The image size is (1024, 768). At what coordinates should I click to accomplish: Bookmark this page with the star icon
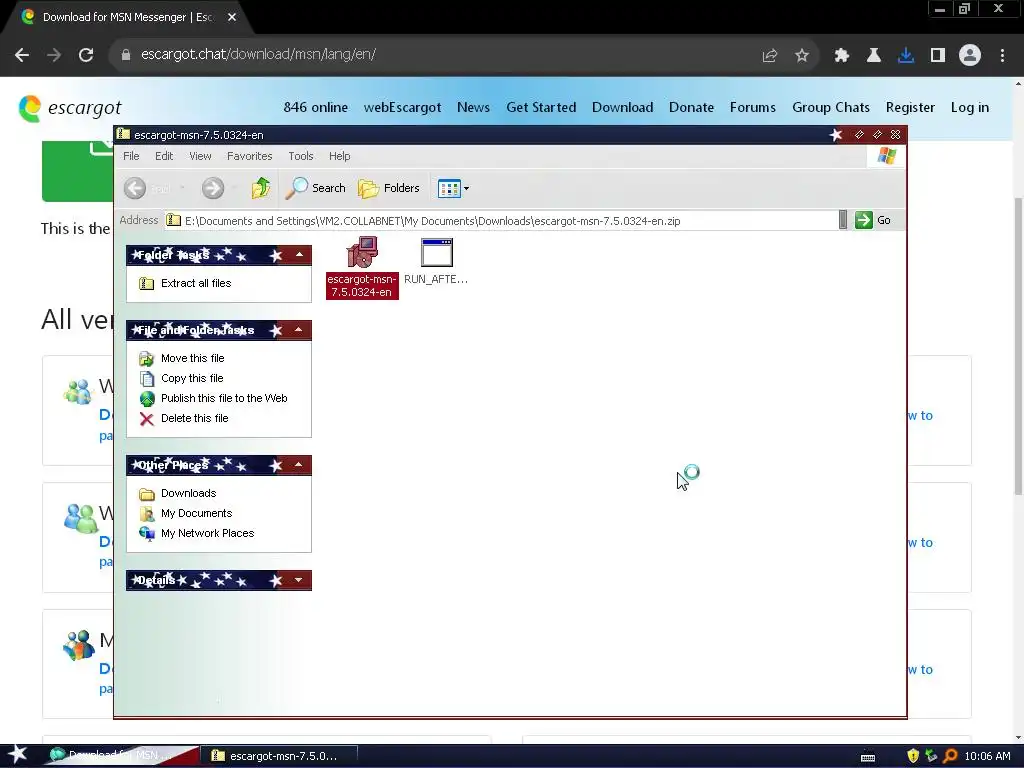tap(802, 56)
